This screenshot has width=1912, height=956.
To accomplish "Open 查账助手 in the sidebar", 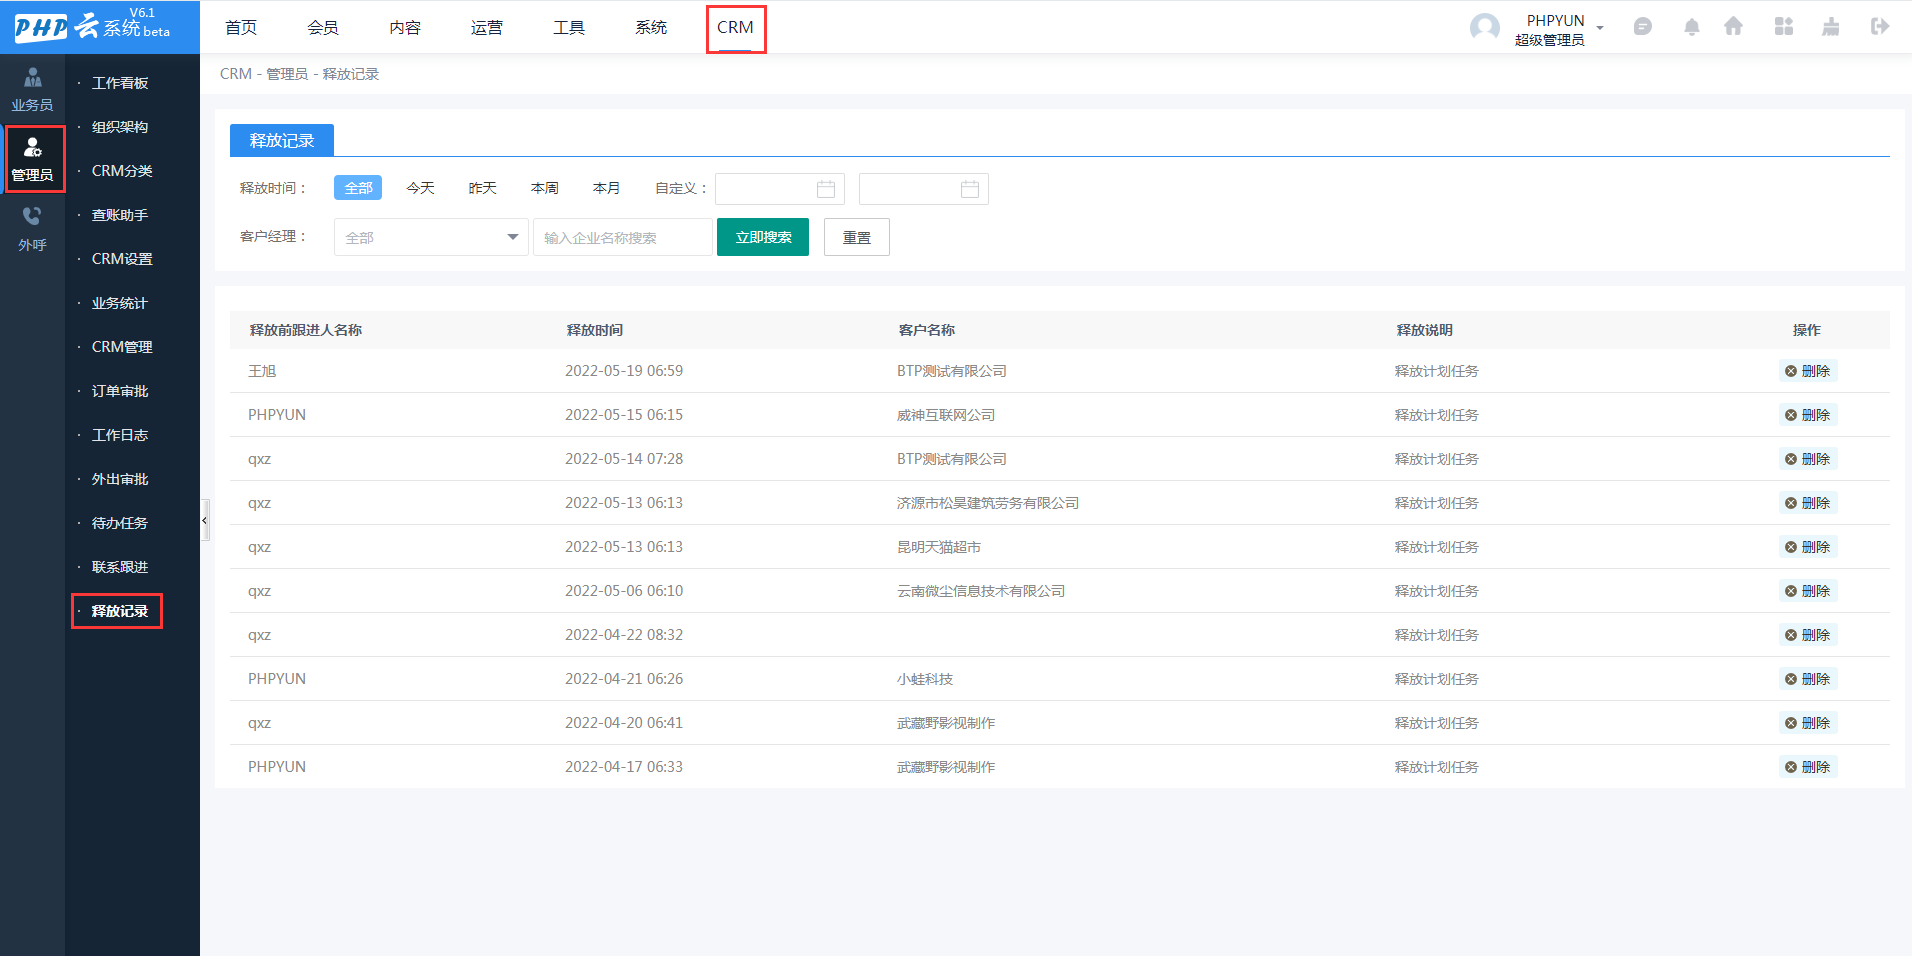I will point(120,215).
